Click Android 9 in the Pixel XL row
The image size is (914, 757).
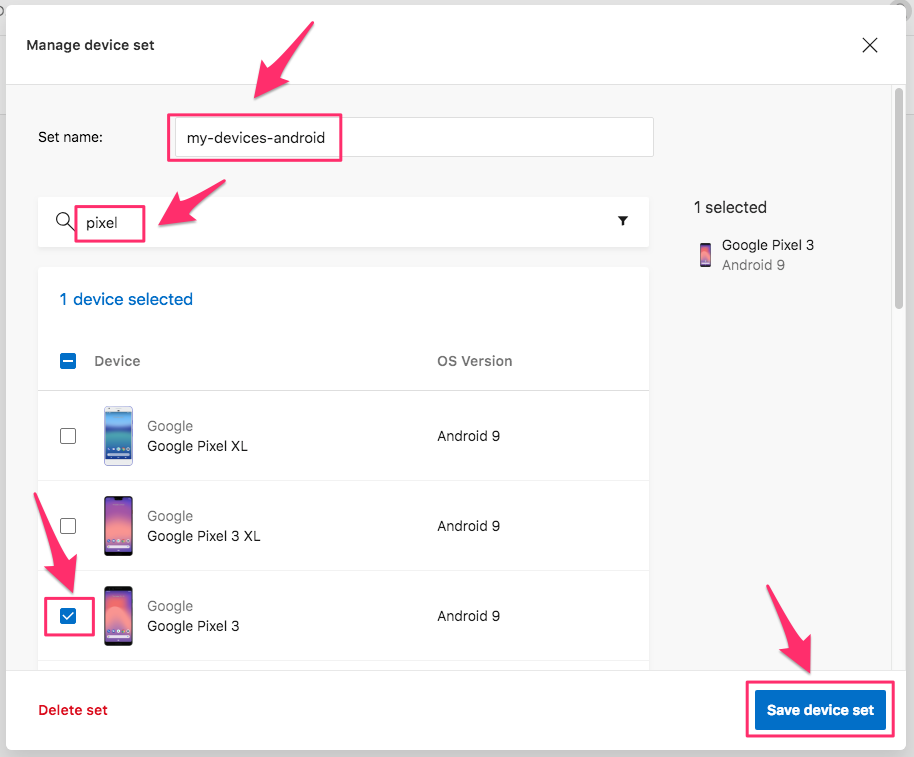point(469,436)
